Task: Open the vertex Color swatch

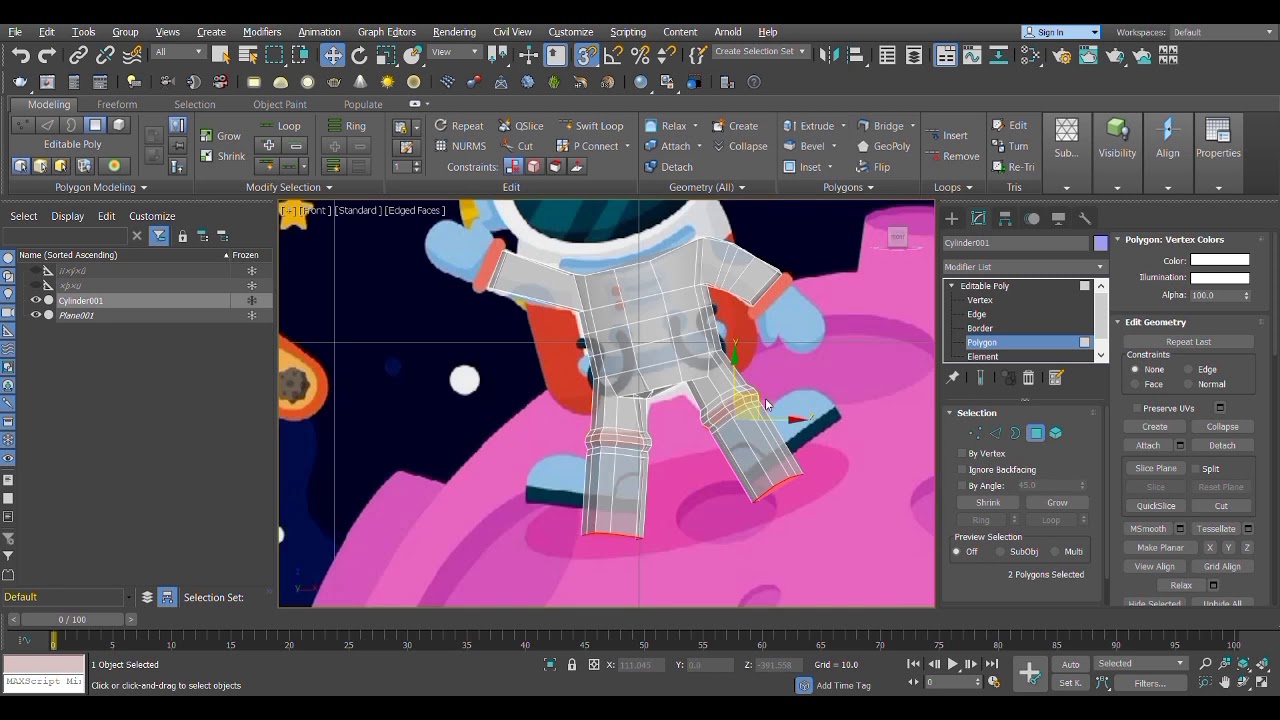Action: [1220, 260]
